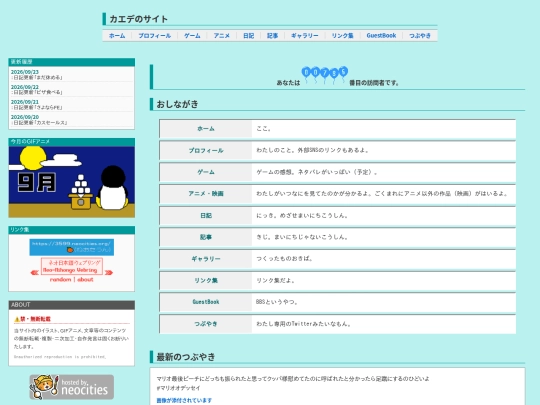Click the description text 'つくったものおきば。'
Screen dimensions: 540x405
pyautogui.click(x=284, y=259)
